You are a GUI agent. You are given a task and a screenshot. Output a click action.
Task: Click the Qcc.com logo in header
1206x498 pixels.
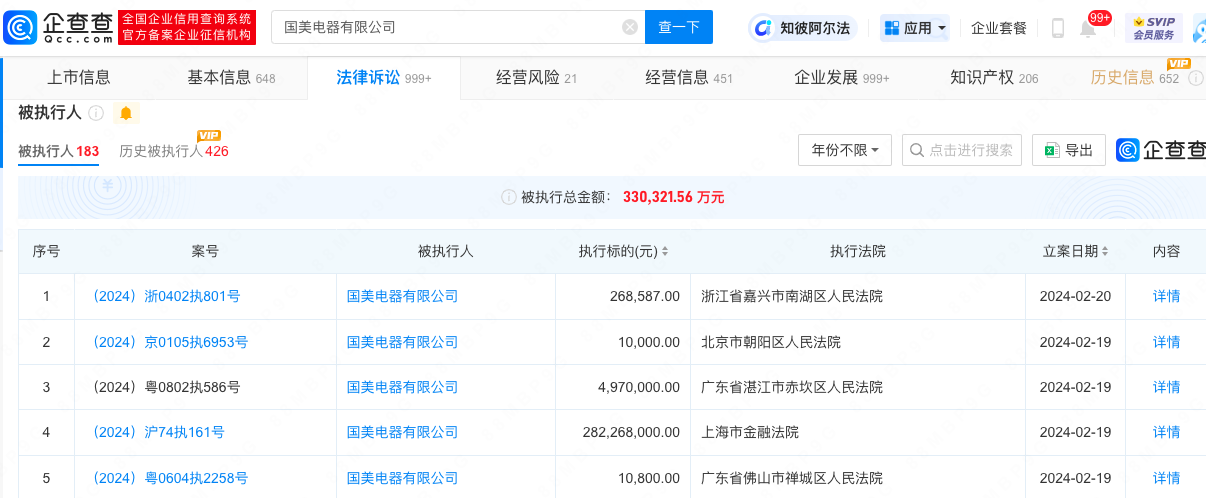59,27
